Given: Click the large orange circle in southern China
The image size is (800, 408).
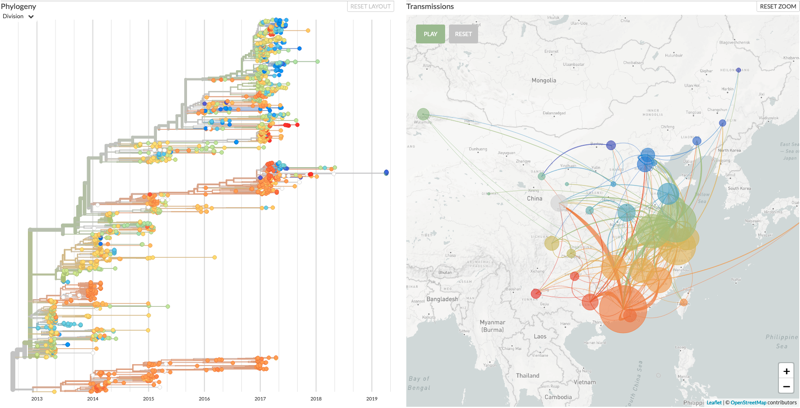Looking at the screenshot, I should click(x=623, y=310).
